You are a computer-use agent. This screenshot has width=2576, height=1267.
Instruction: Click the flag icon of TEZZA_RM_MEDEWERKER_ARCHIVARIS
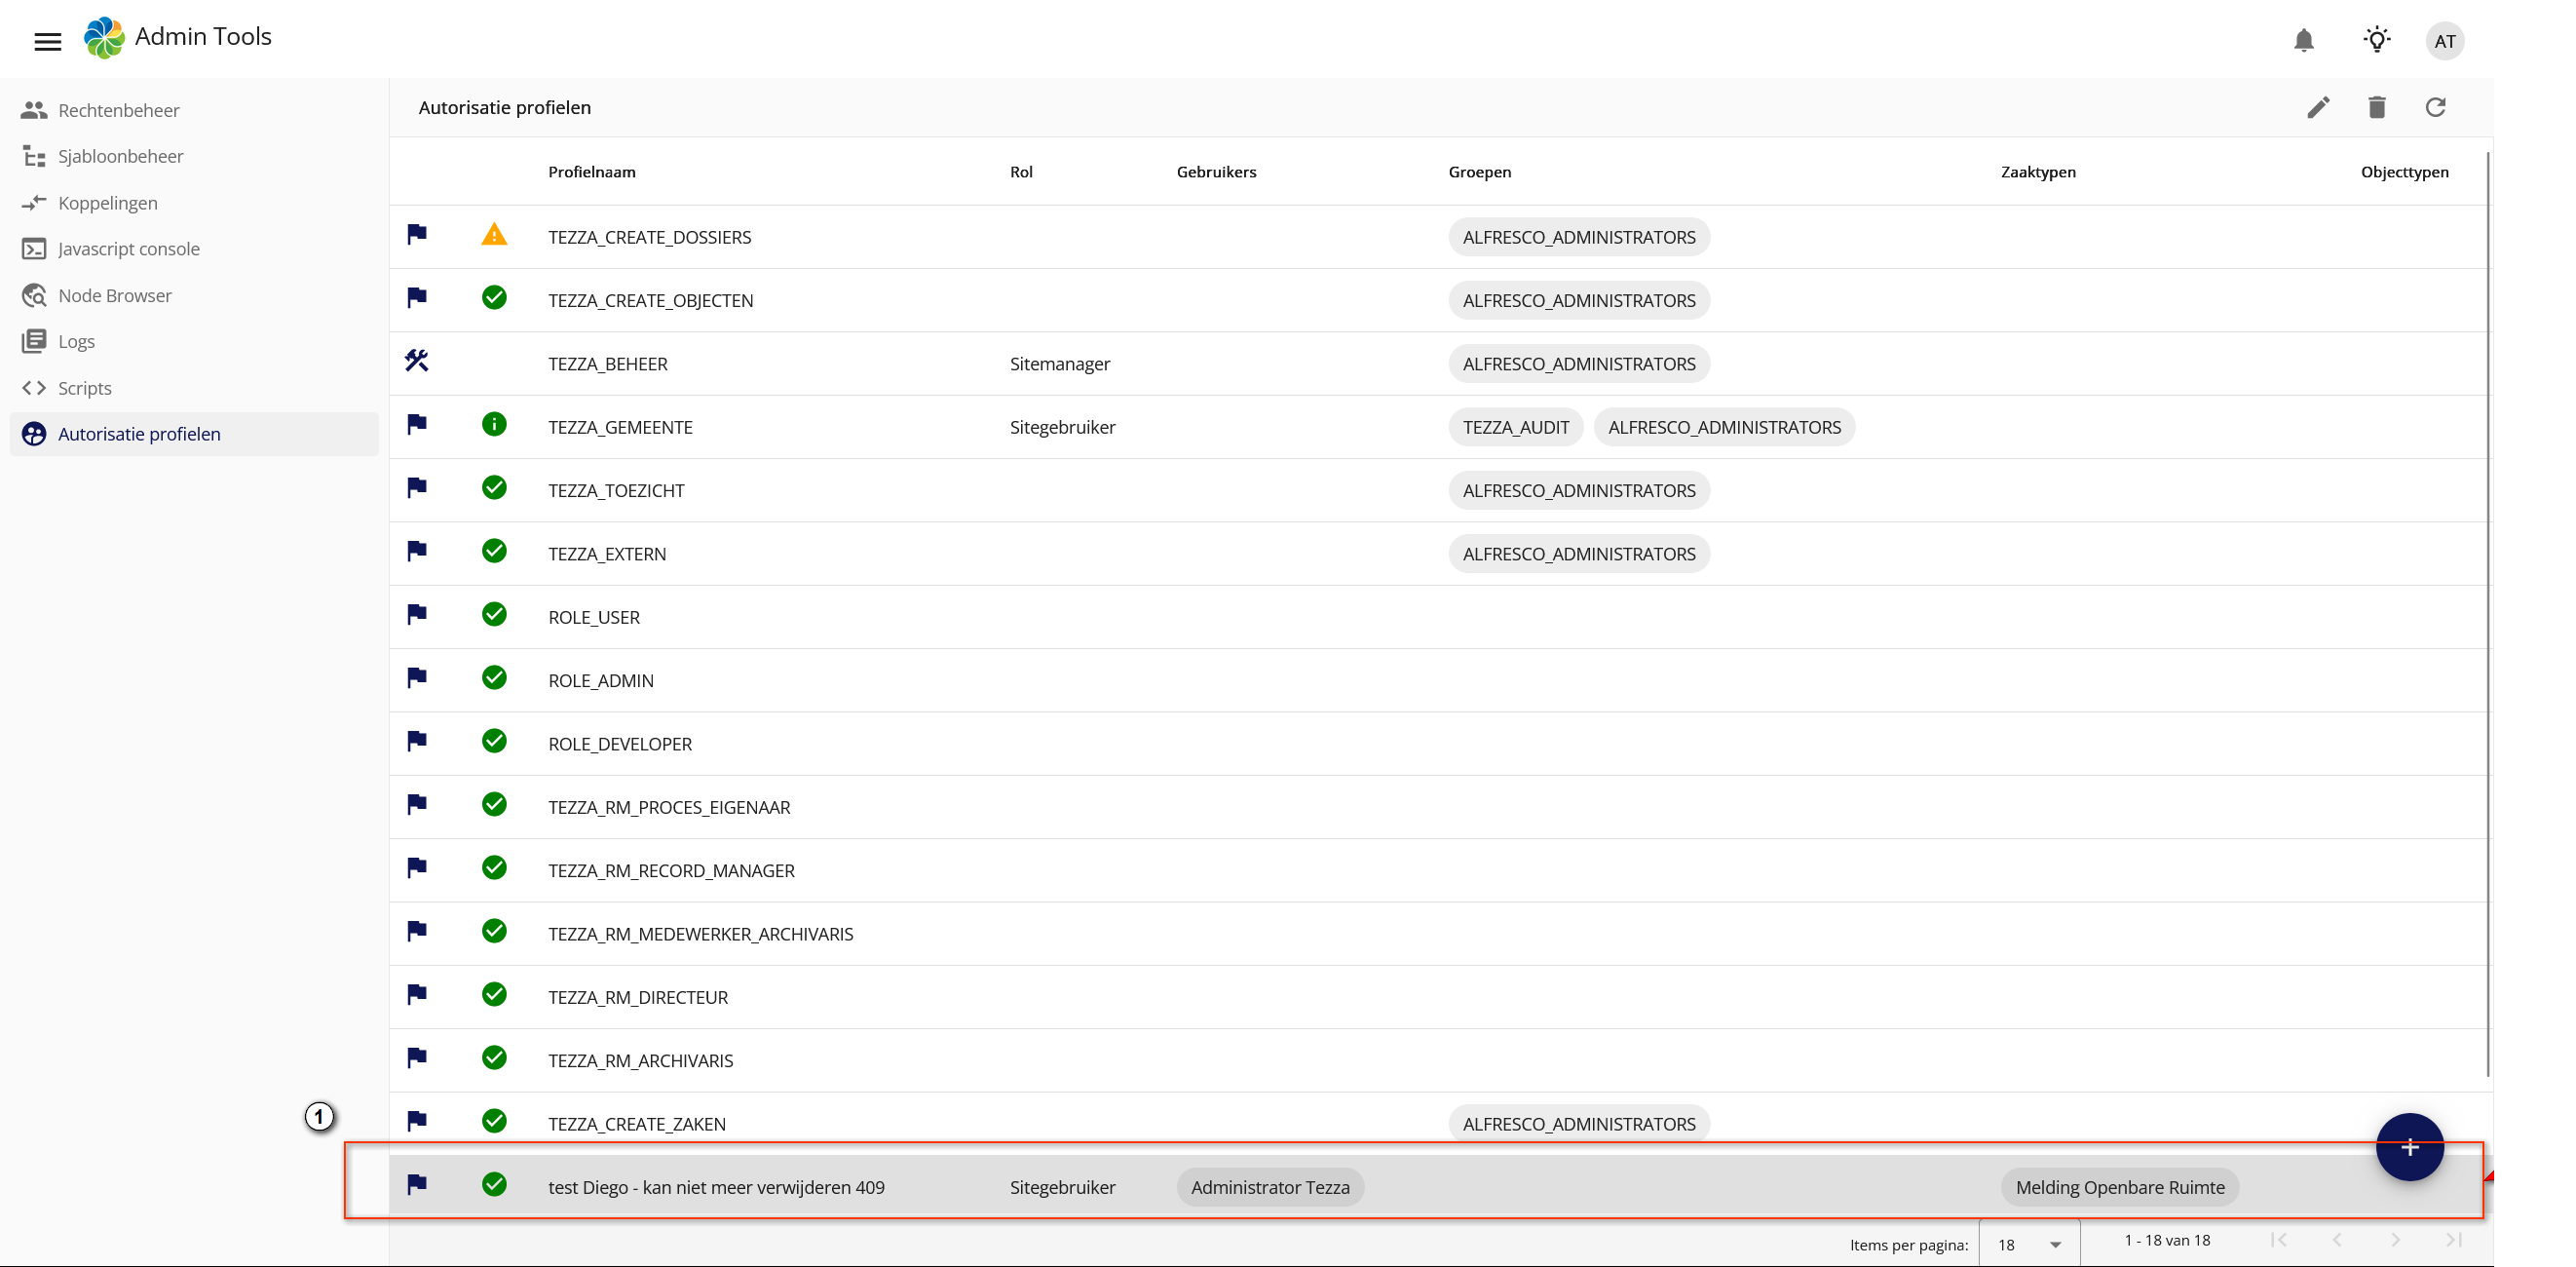(417, 931)
